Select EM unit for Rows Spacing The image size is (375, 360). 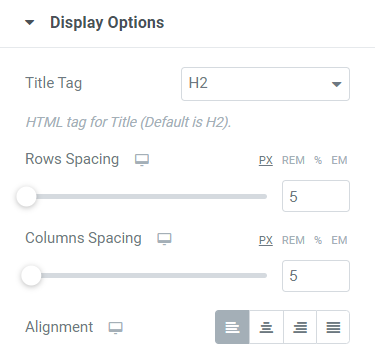click(x=339, y=160)
